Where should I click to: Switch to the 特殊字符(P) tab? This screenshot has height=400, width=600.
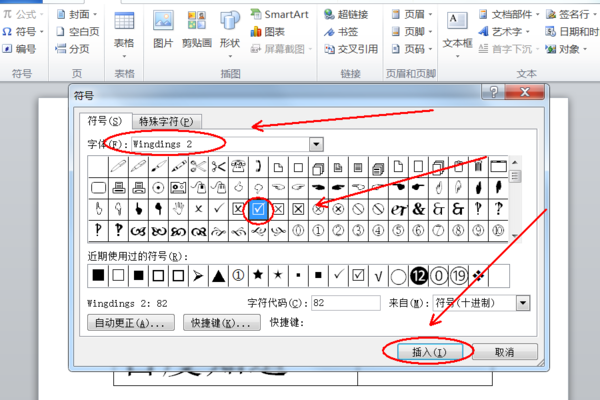[166, 122]
